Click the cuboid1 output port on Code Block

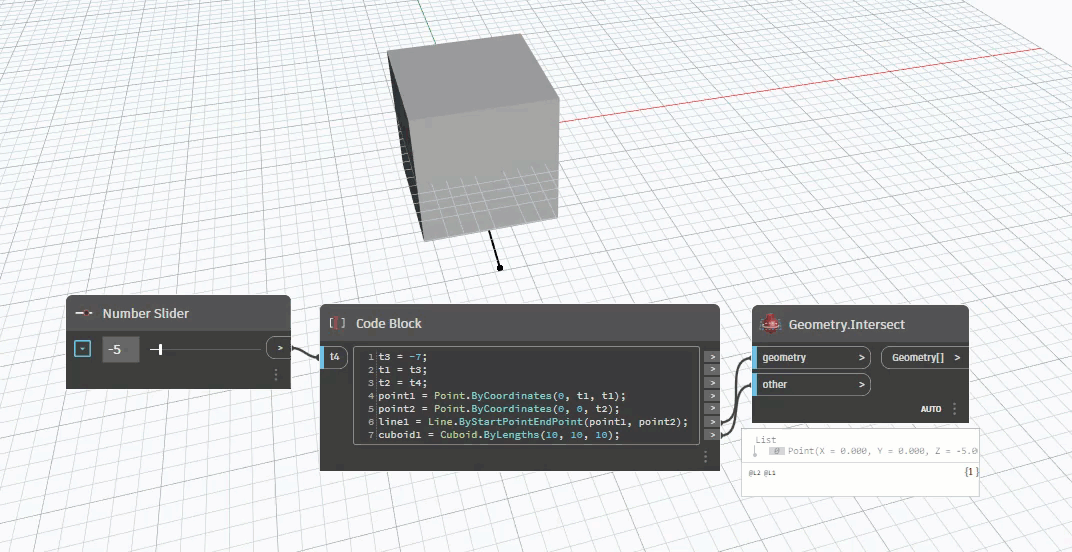pos(711,435)
